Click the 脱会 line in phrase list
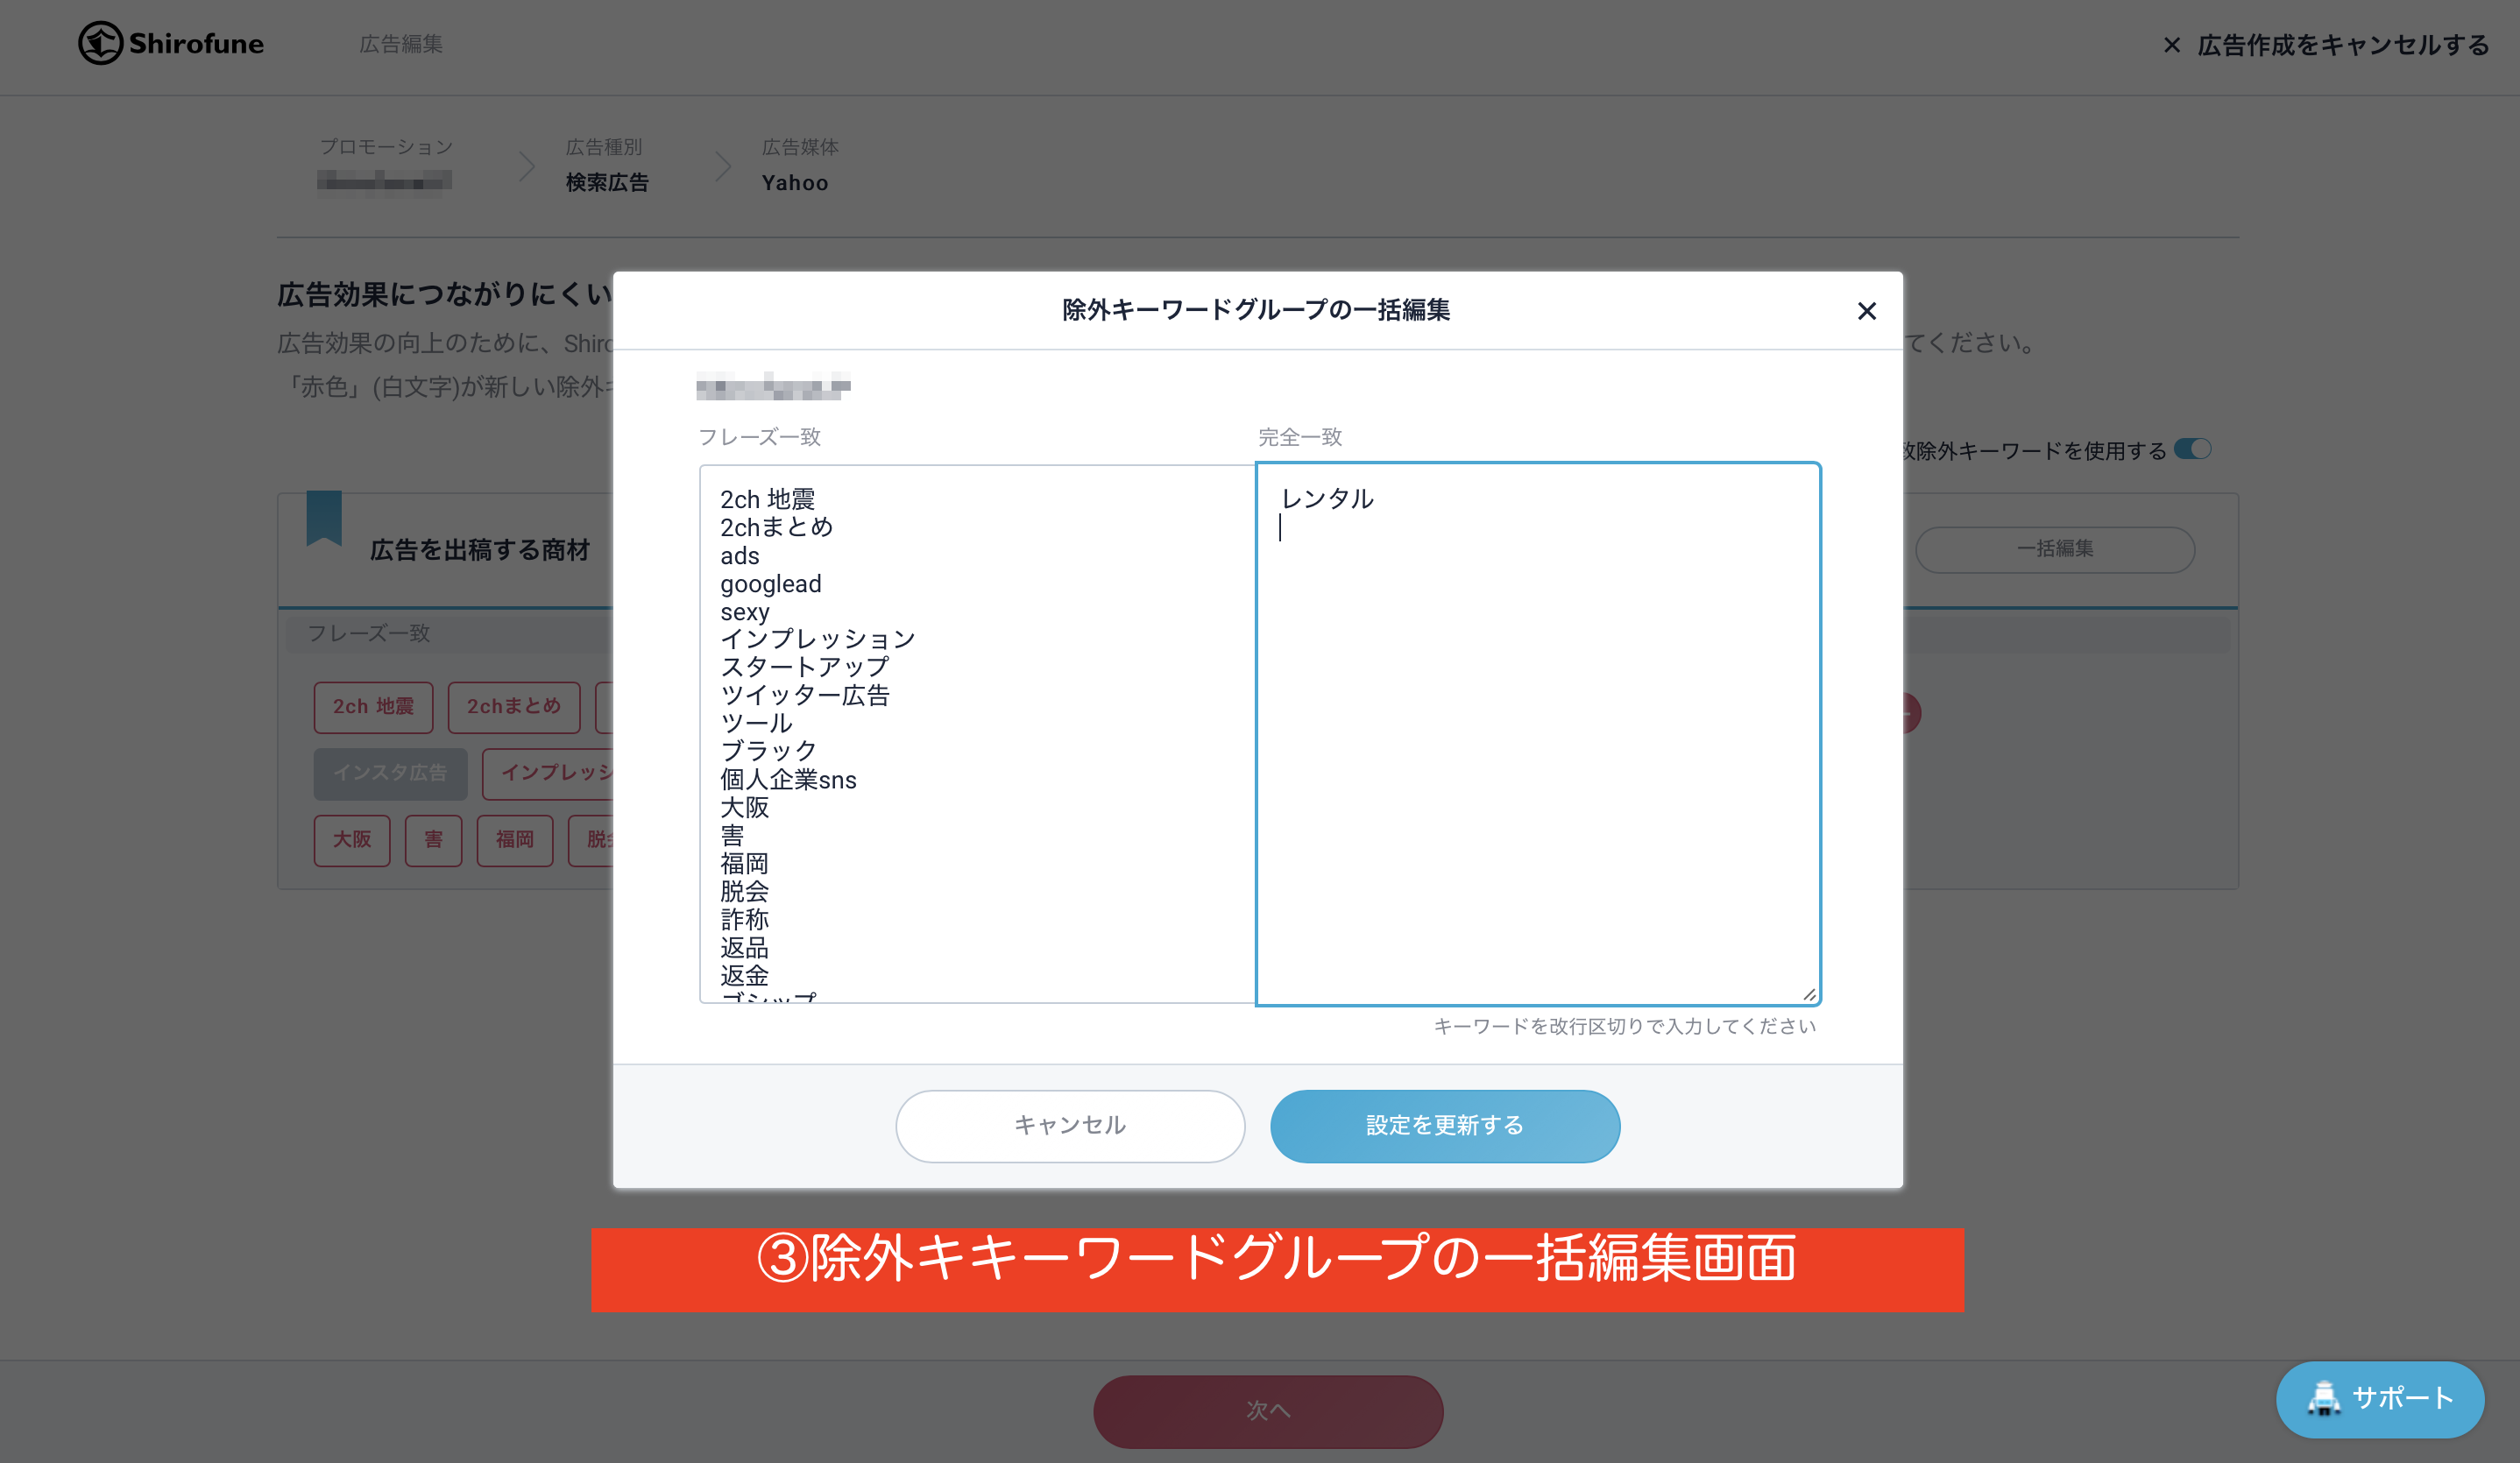The width and height of the screenshot is (2520, 1463). pyautogui.click(x=744, y=891)
